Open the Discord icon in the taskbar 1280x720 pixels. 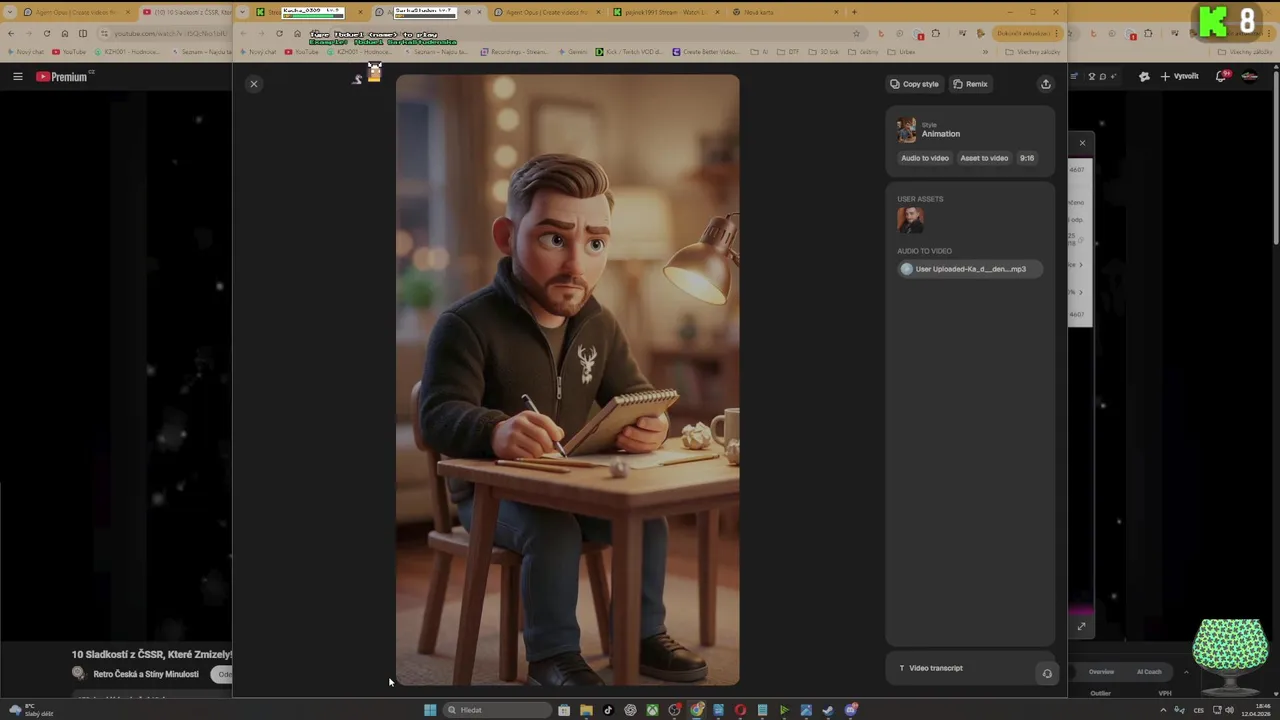pyautogui.click(x=851, y=710)
